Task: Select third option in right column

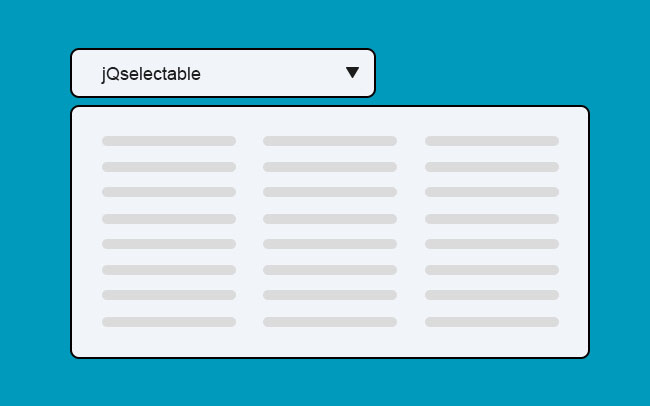Action: [x=492, y=192]
